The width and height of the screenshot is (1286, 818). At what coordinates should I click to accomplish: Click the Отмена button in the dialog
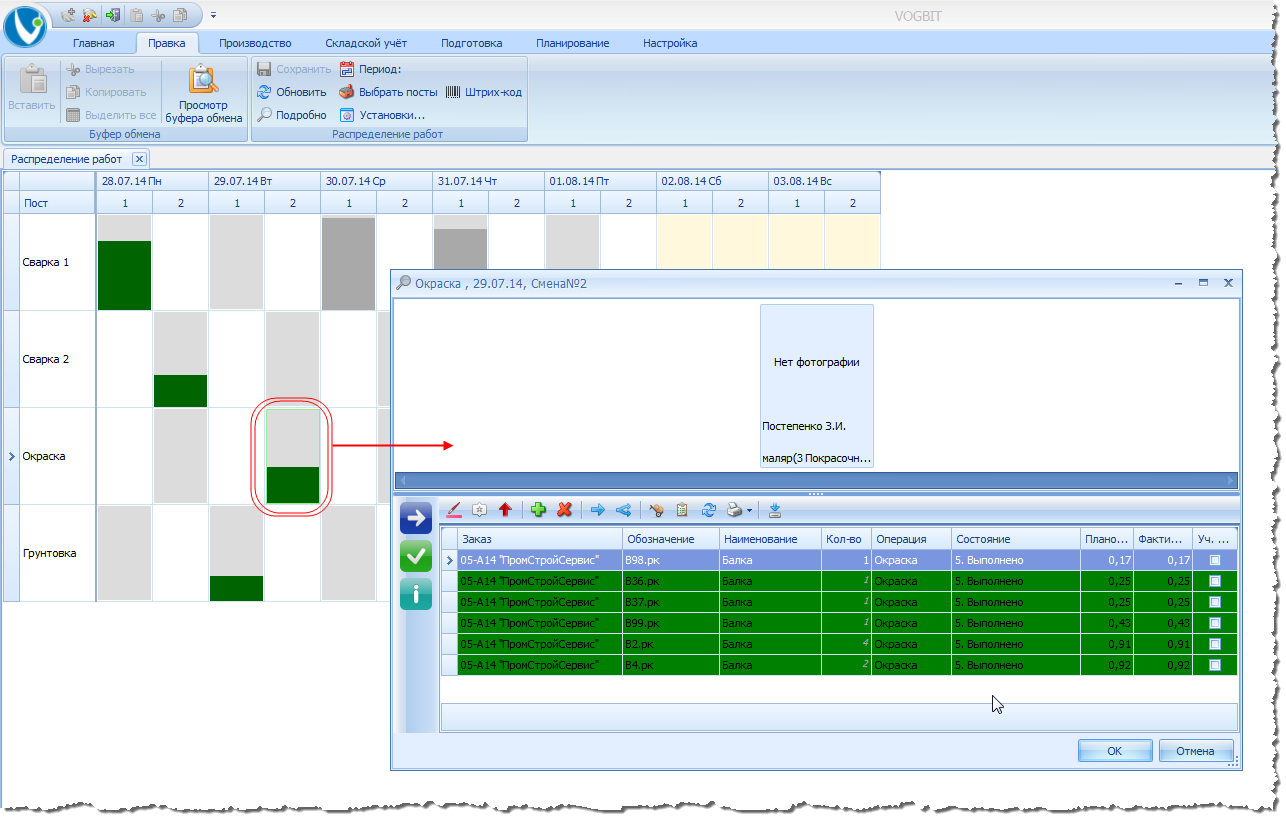tap(1195, 751)
